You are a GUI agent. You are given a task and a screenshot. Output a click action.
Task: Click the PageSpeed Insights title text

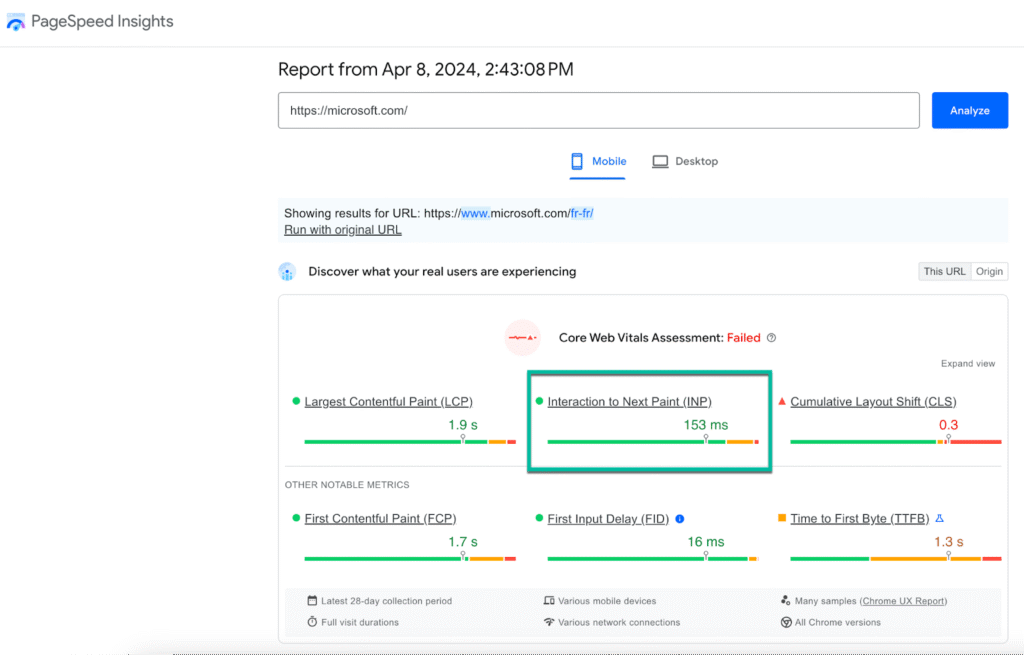tap(103, 22)
